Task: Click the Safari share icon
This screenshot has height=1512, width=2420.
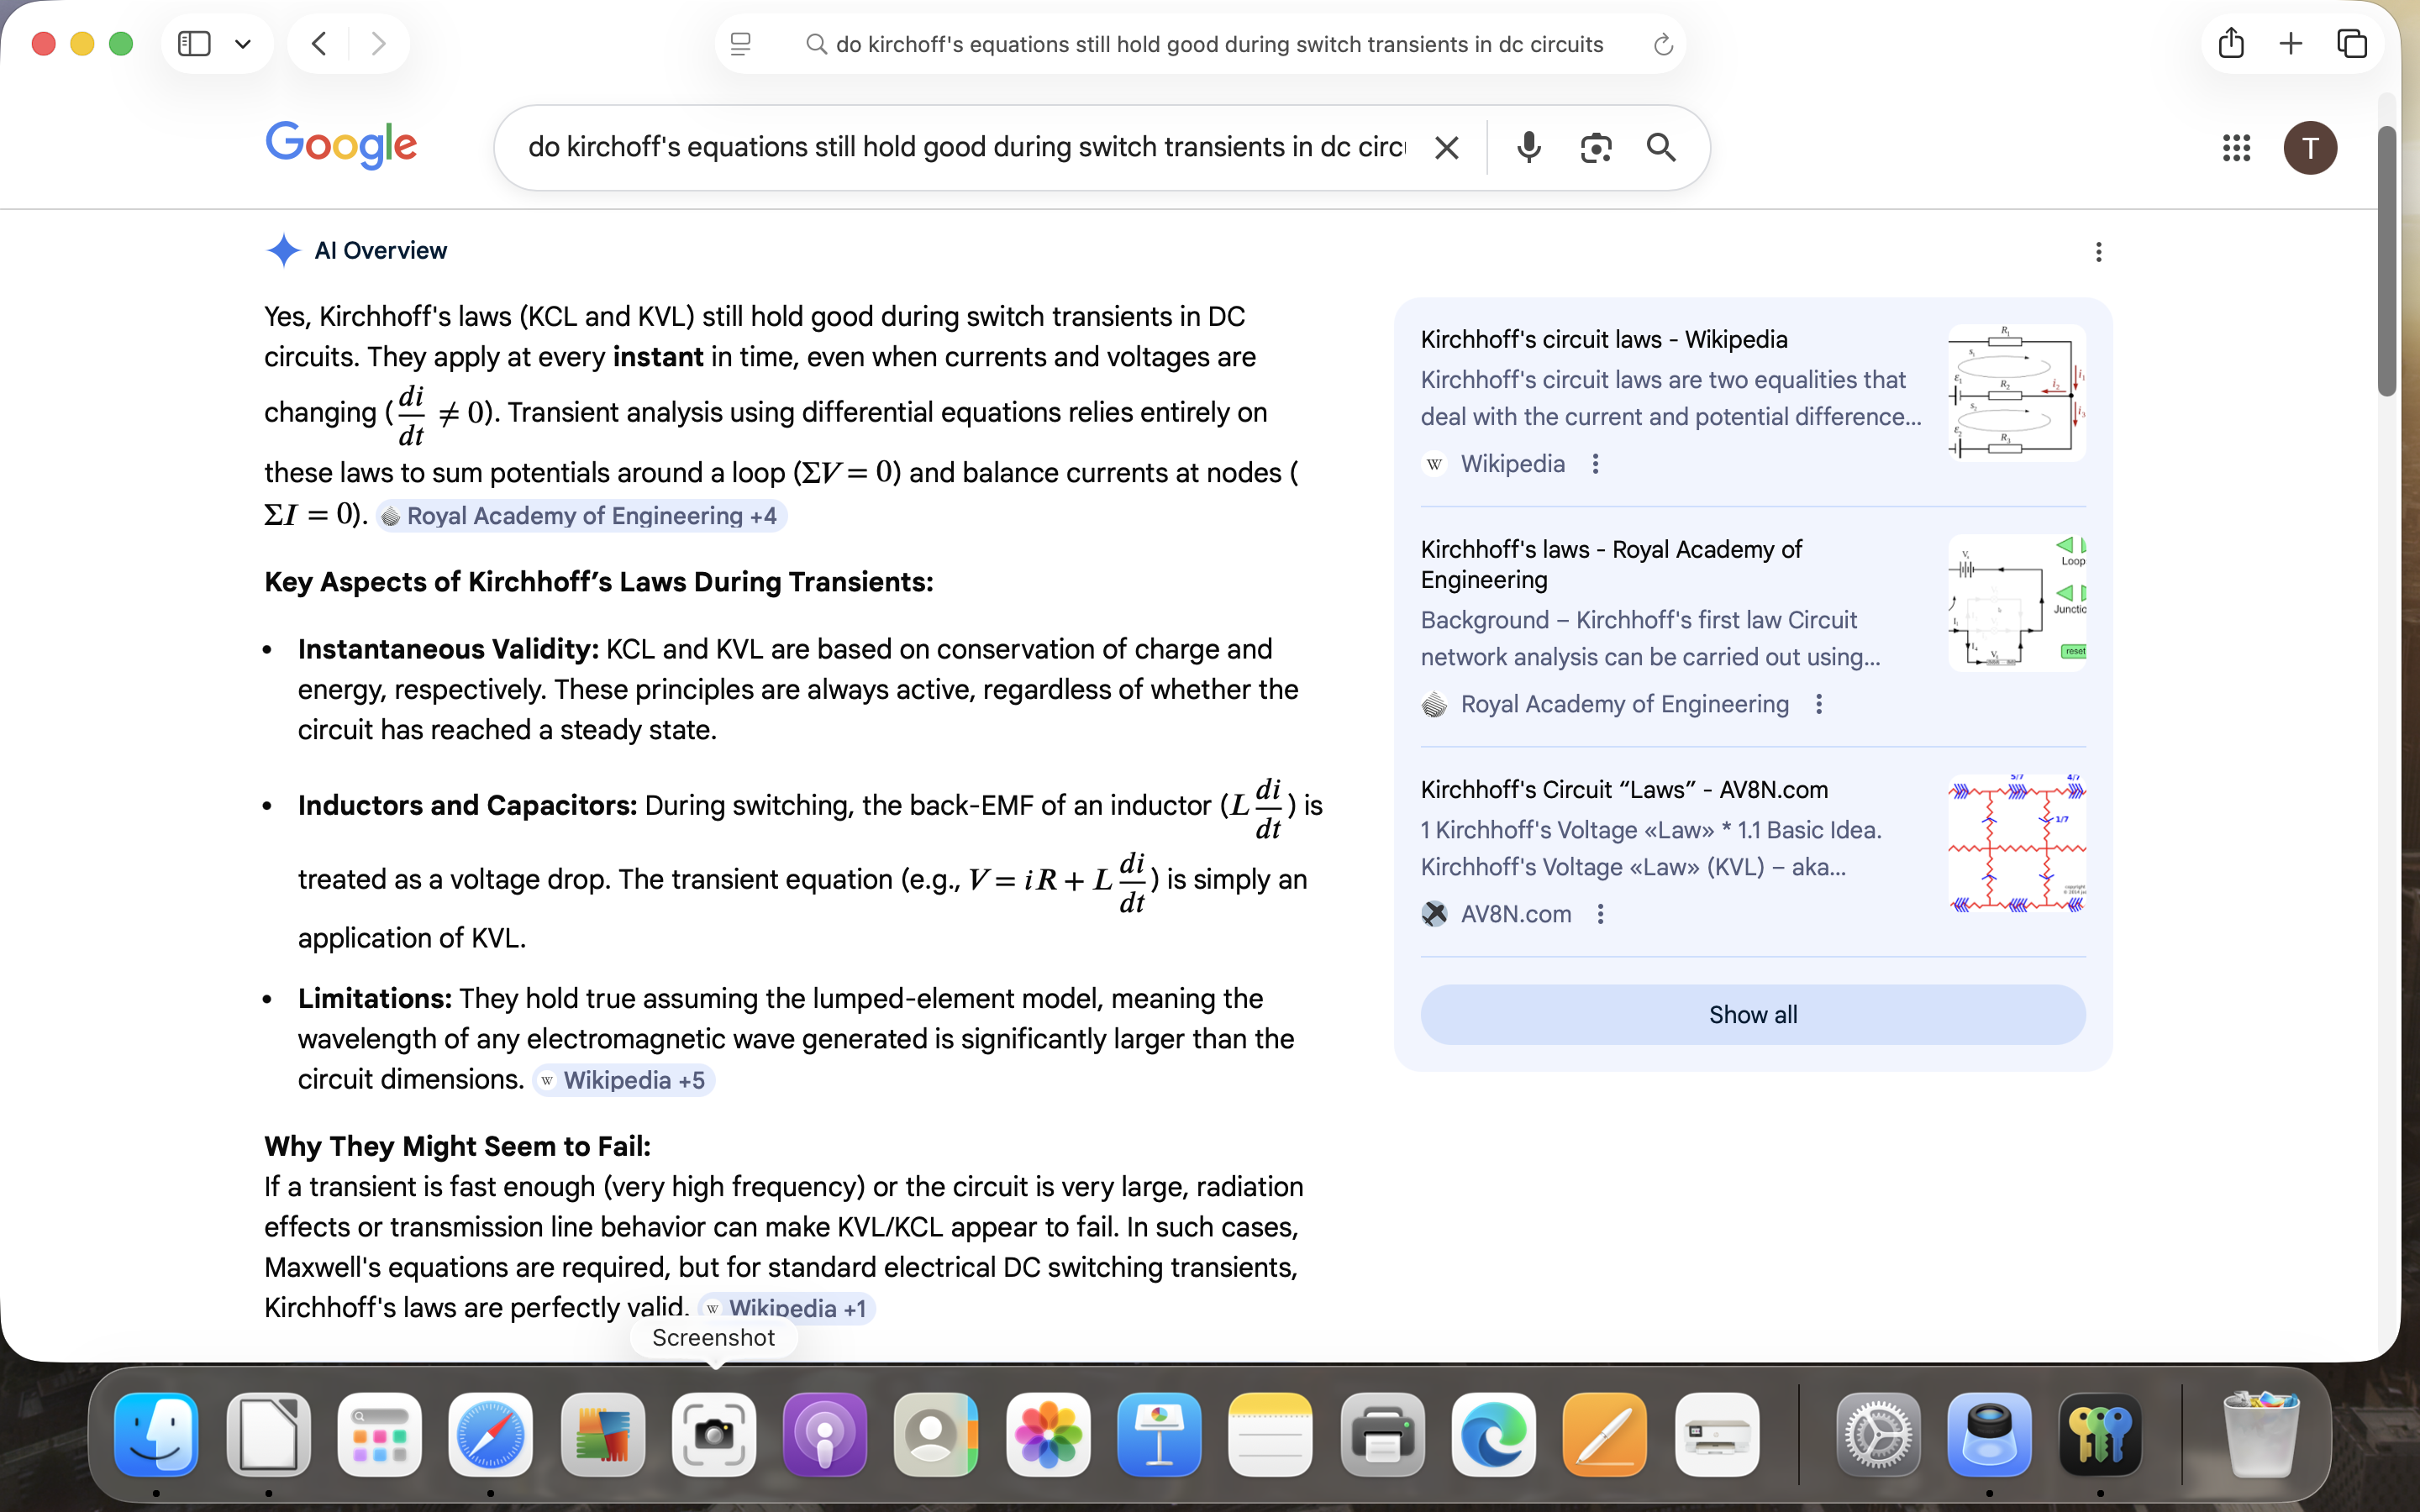Action: (x=2231, y=44)
